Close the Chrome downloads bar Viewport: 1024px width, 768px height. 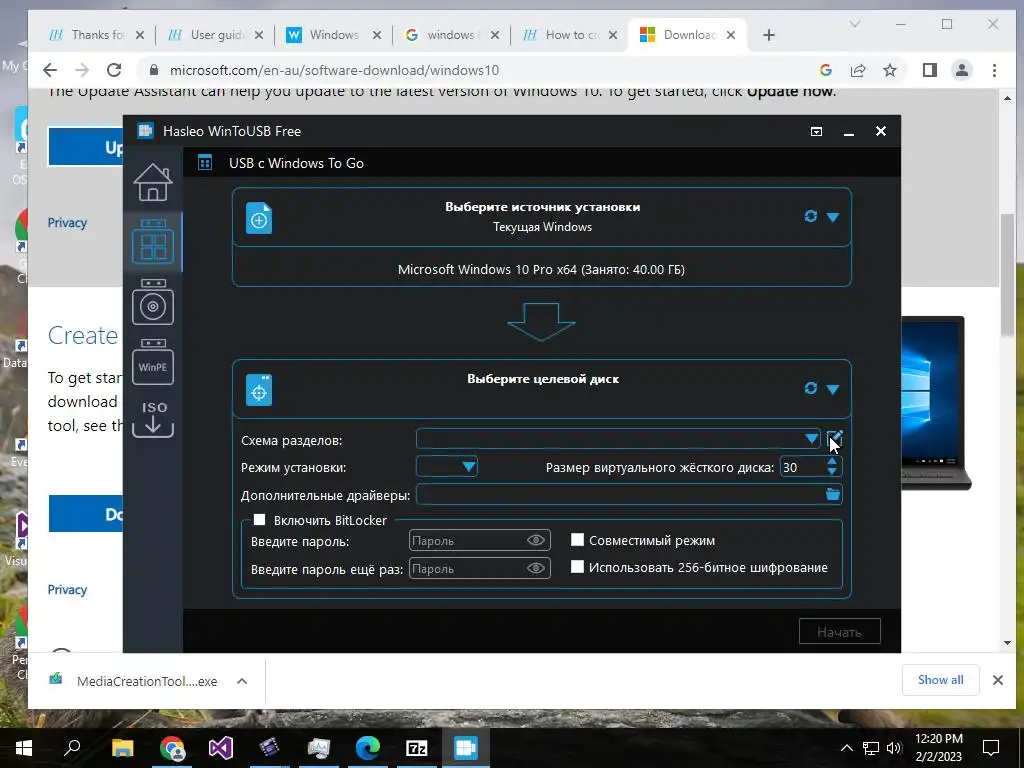[x=998, y=680]
